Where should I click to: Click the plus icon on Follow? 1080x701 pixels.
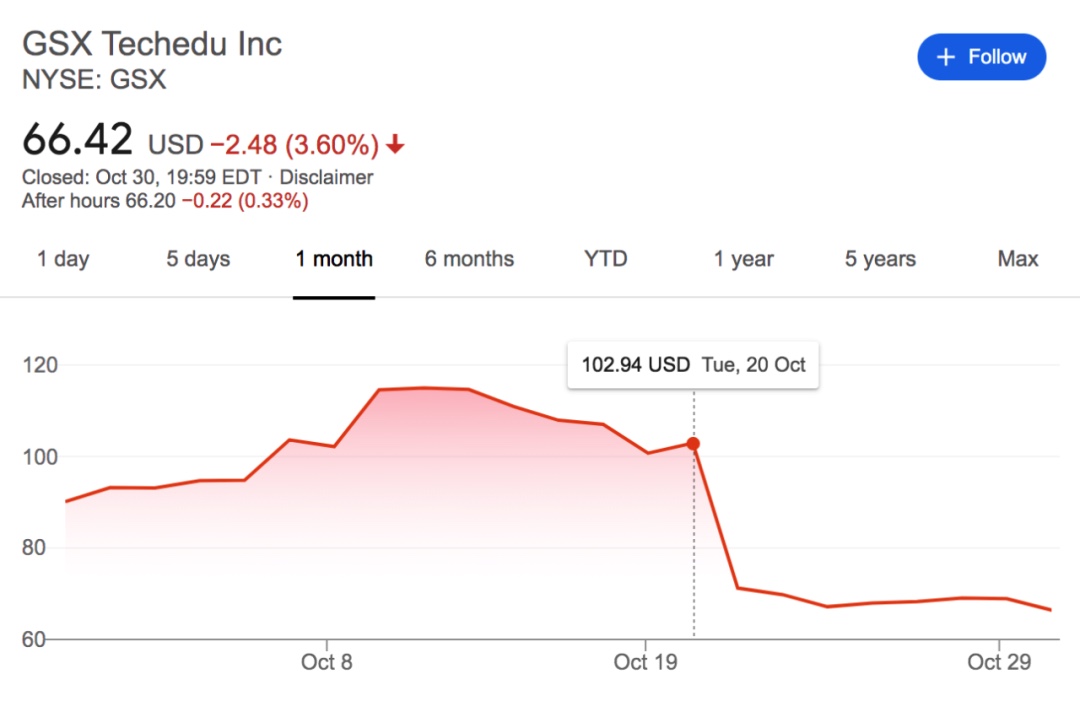[946, 57]
